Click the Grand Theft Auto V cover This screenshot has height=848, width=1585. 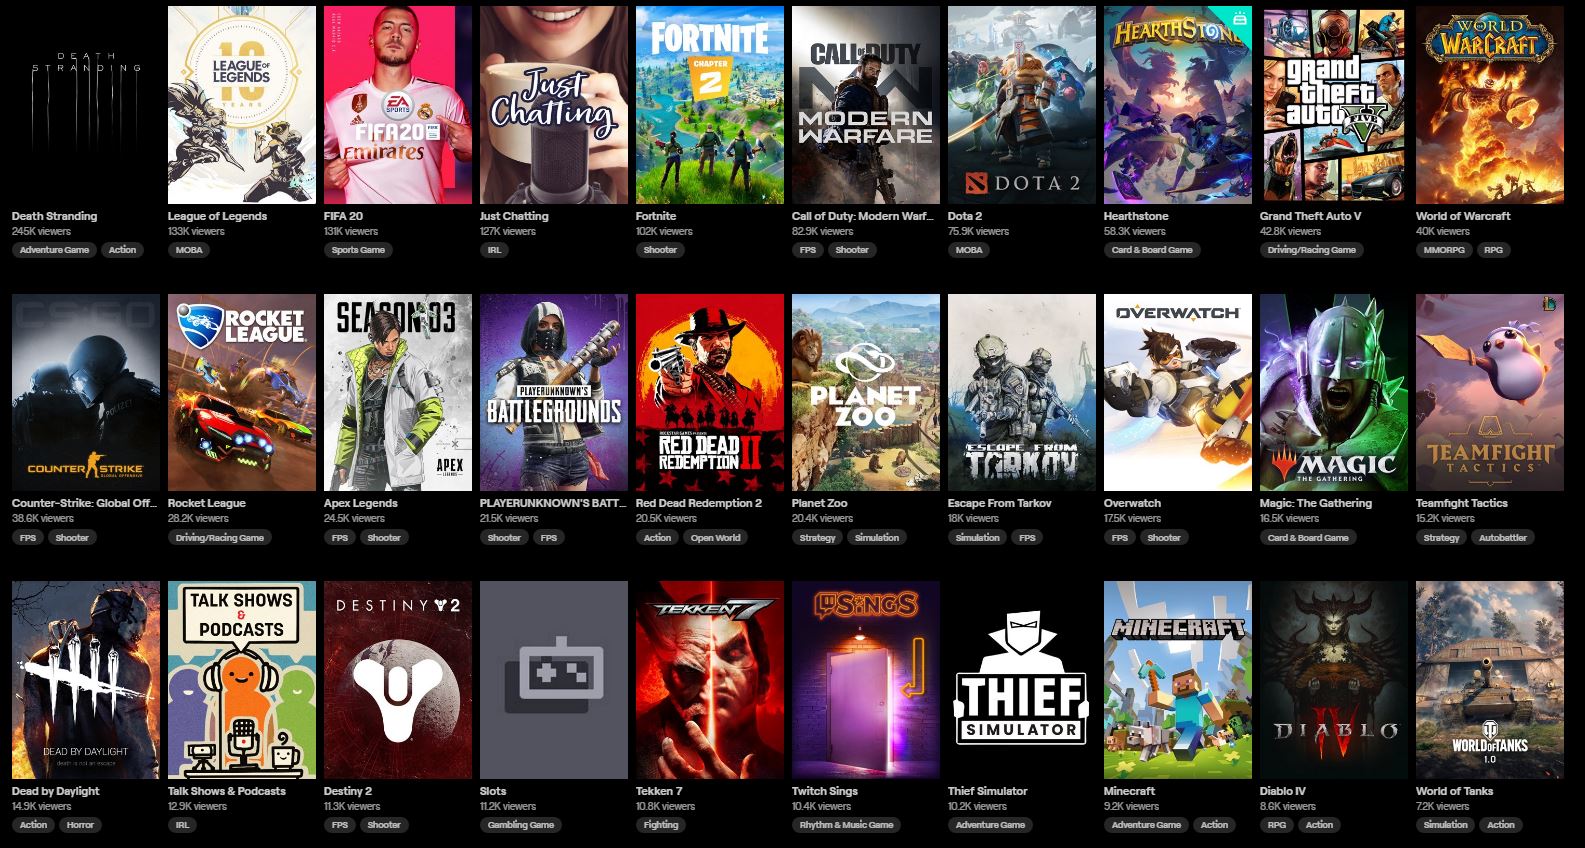[1334, 105]
